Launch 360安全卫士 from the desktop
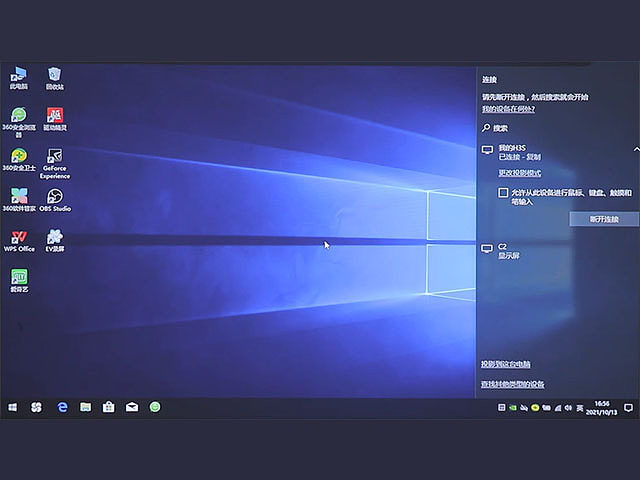This screenshot has width=640, height=480. (19, 159)
